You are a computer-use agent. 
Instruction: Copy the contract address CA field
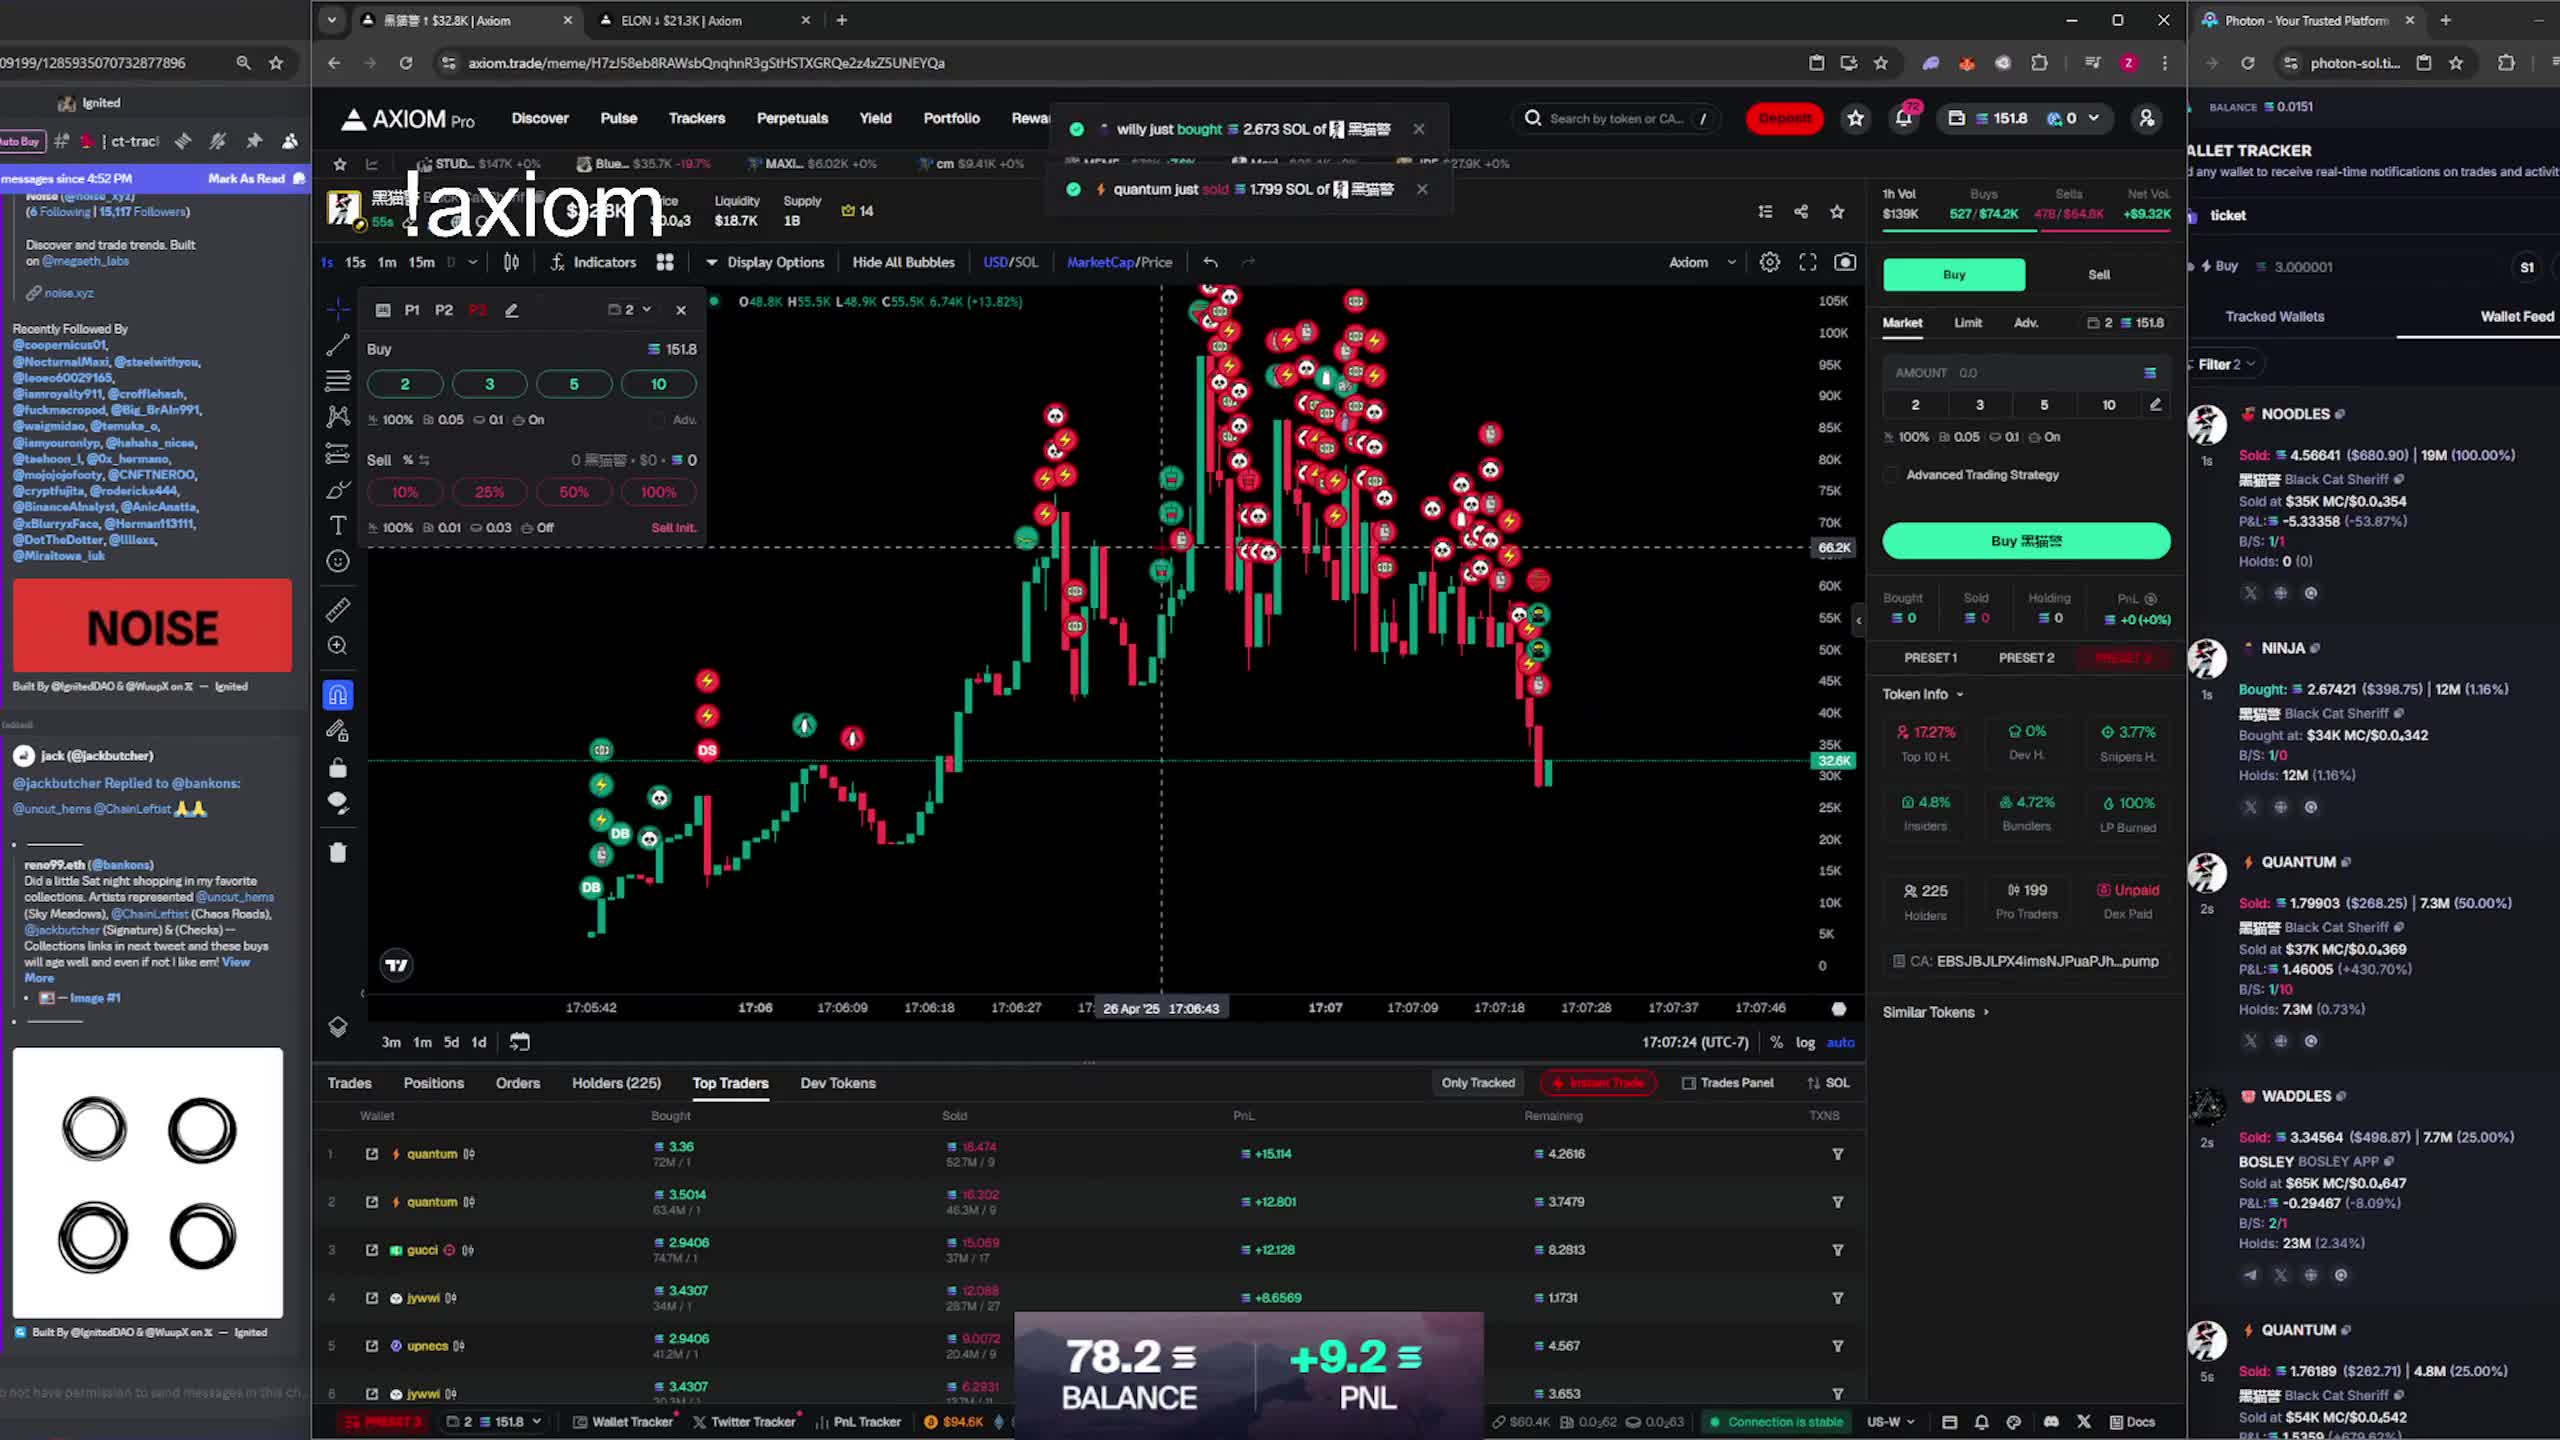[x=2026, y=961]
